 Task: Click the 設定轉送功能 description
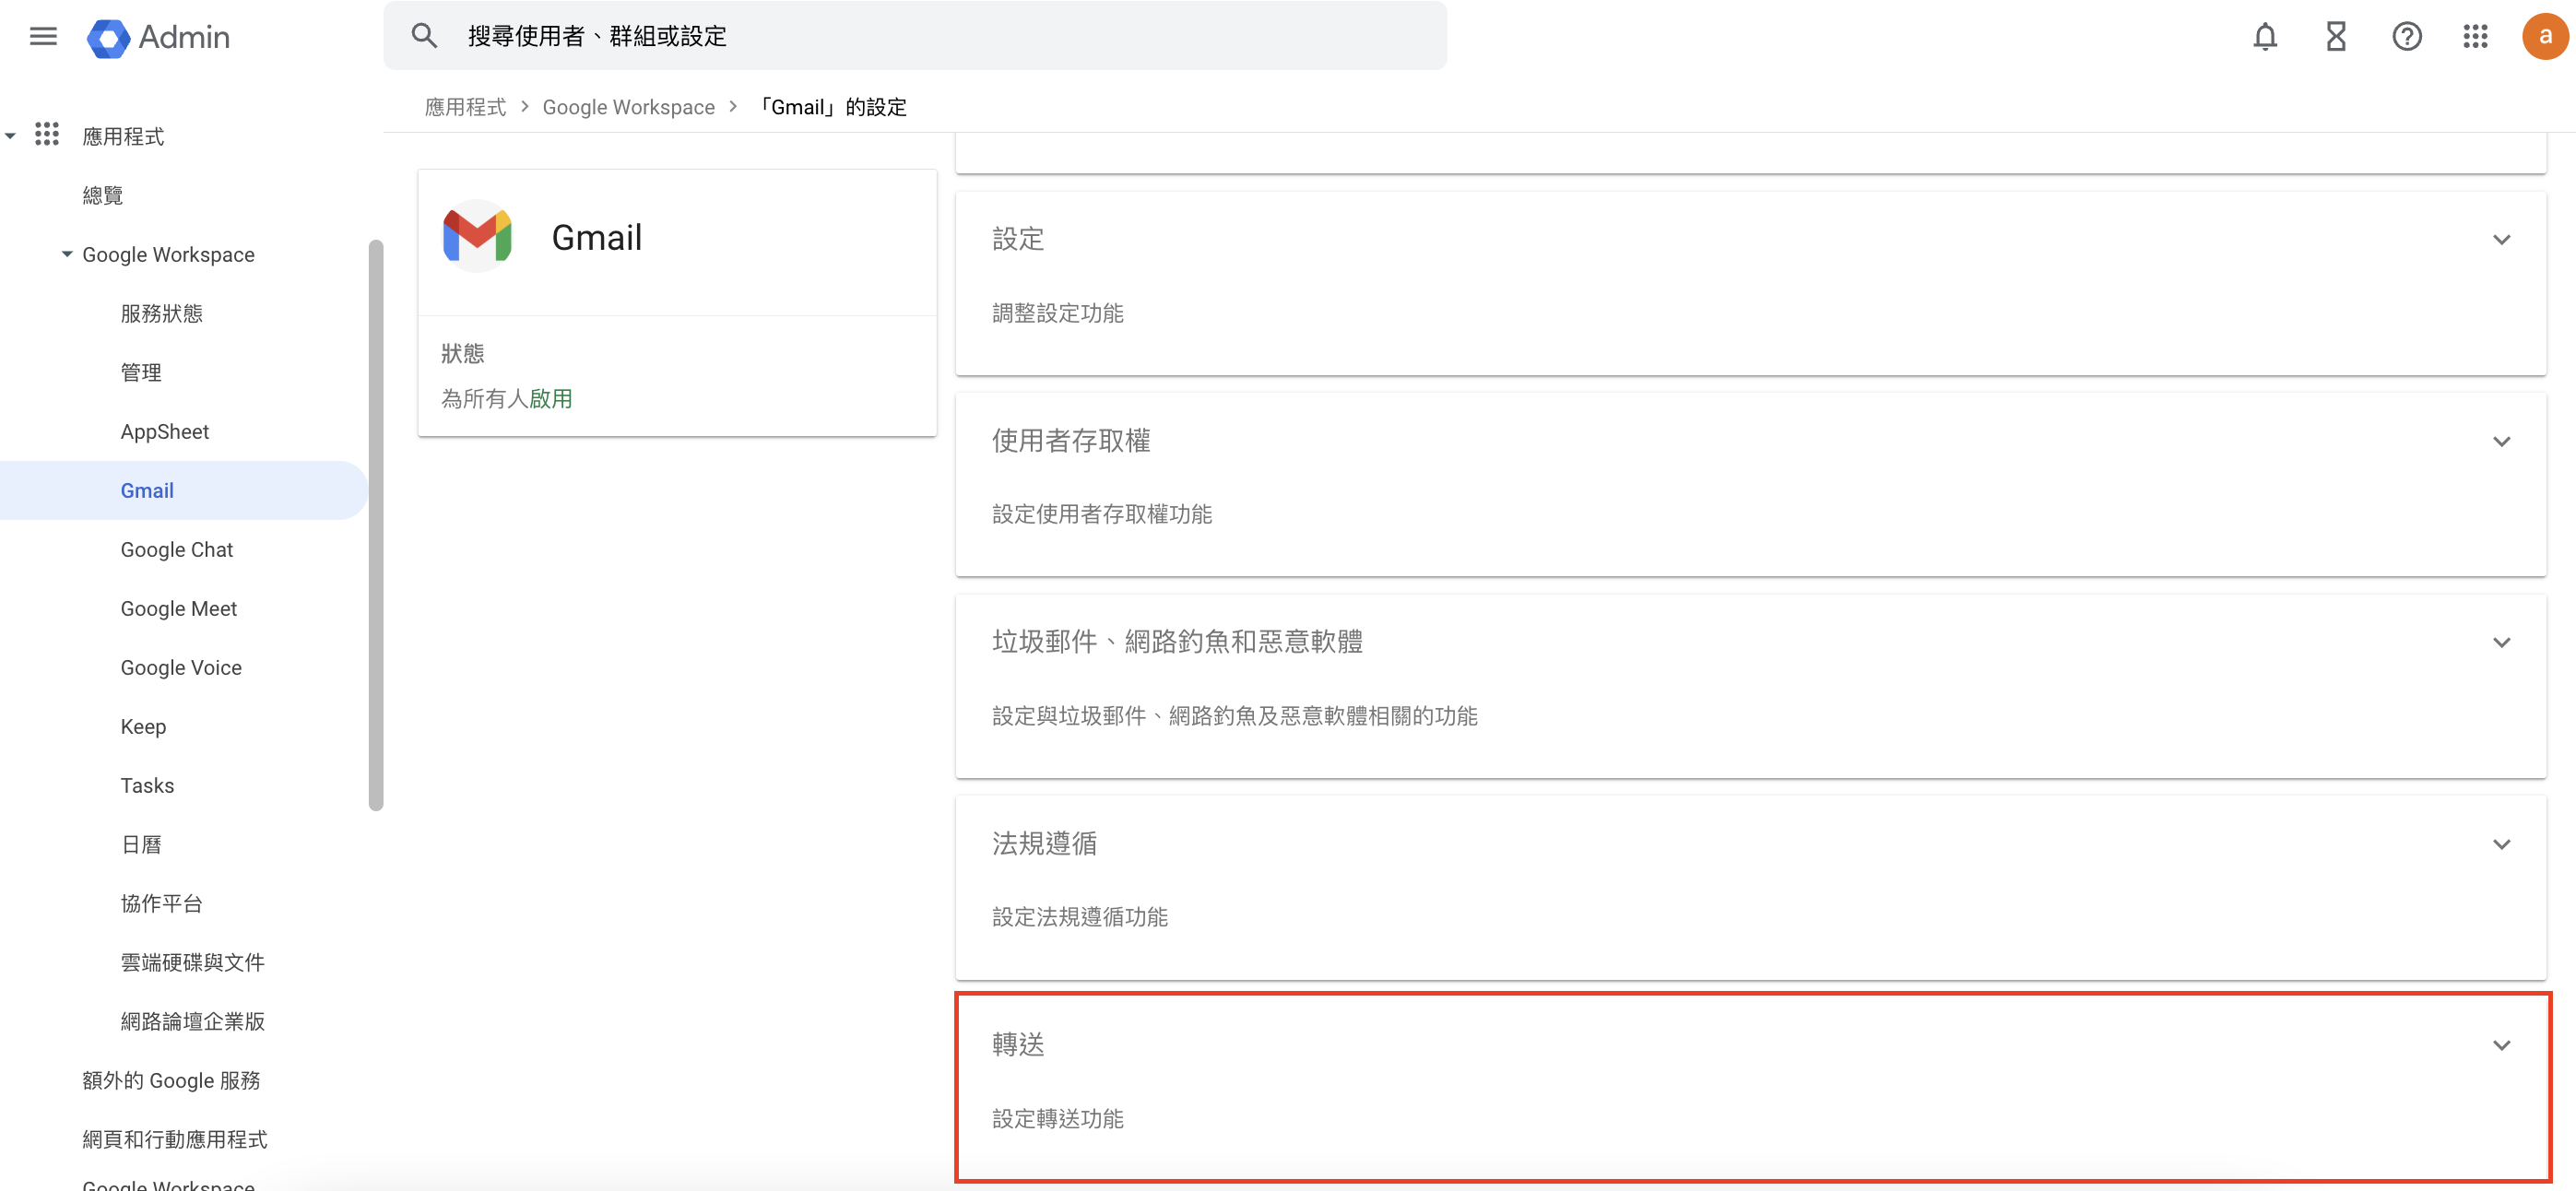[x=1057, y=1118]
